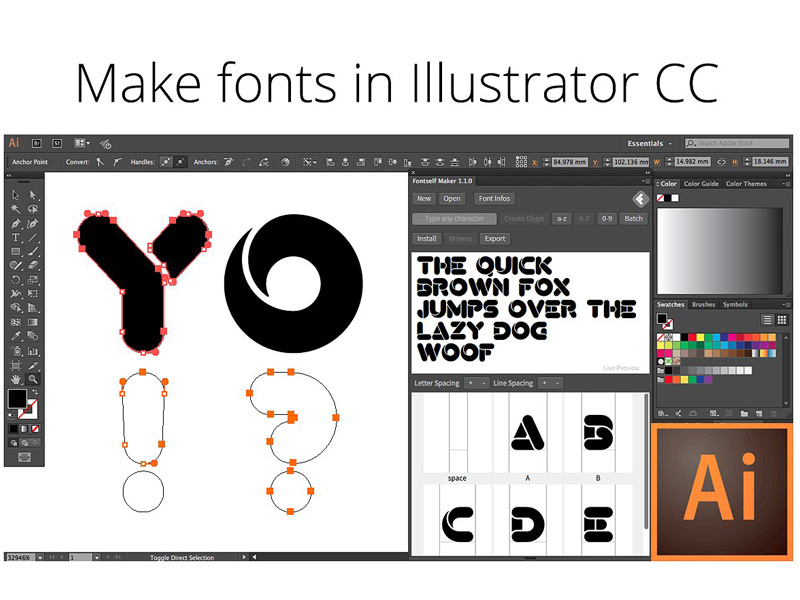
Task: Pick the None swatch in Color panel
Action: (661, 198)
